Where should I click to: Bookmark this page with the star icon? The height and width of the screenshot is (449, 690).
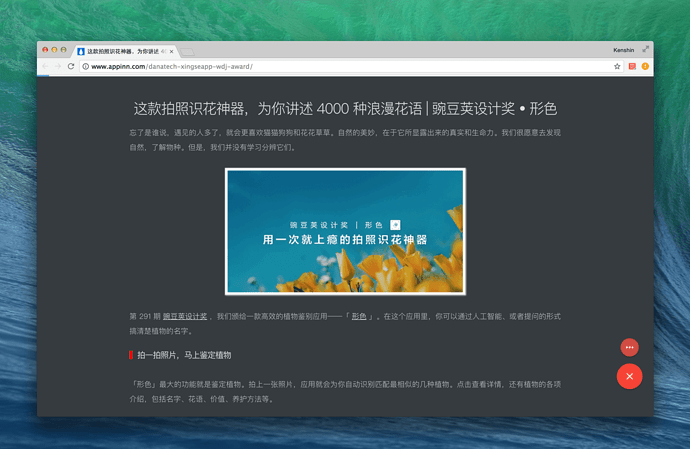click(617, 66)
